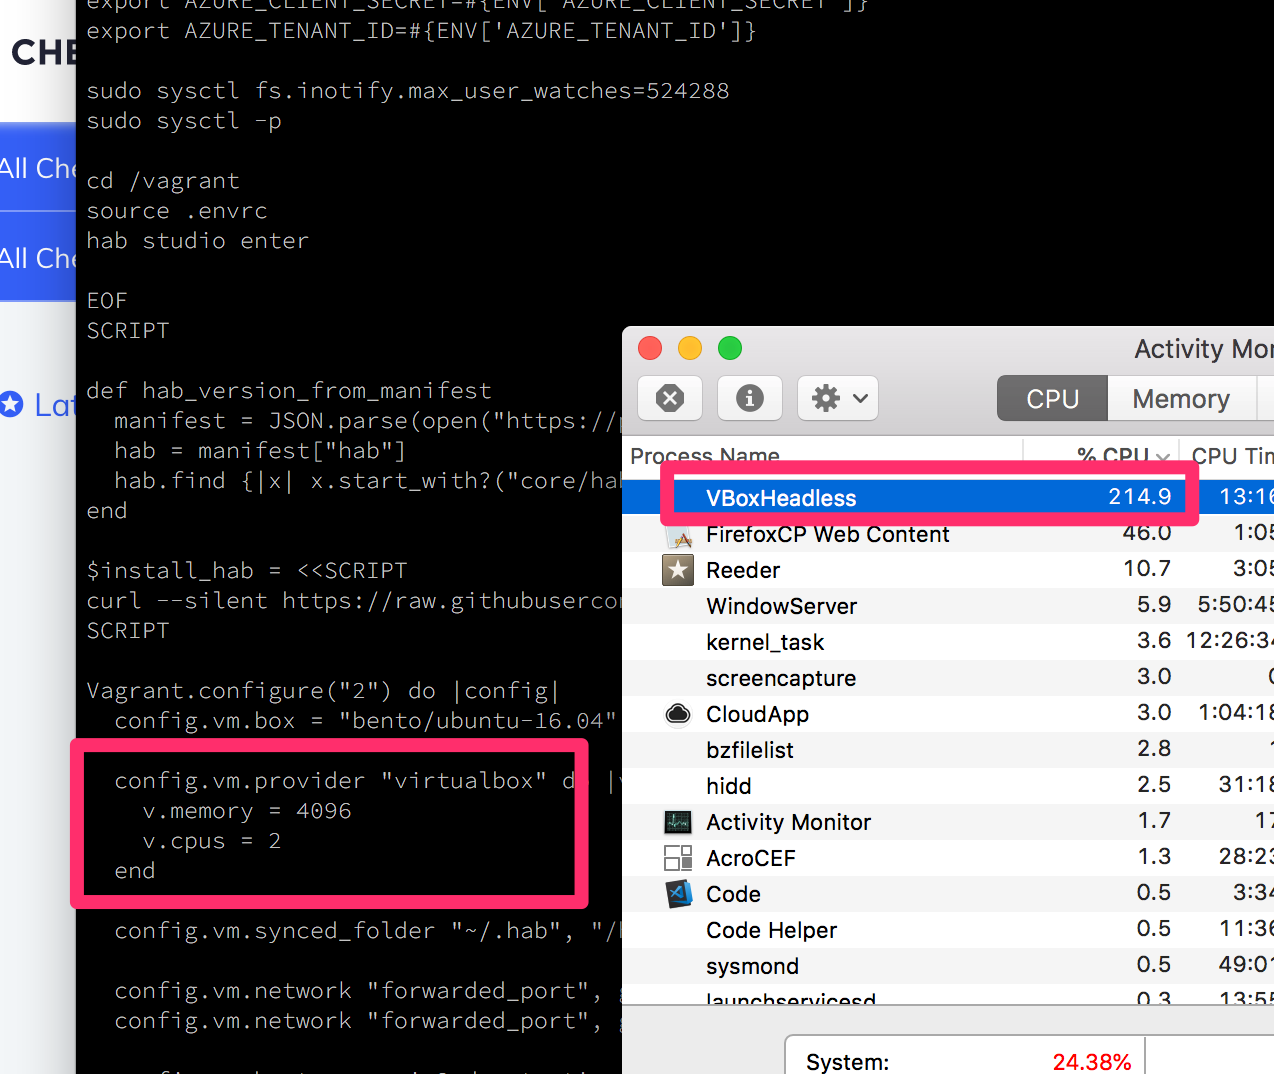Click the Activity Monitor app icon in list
Image resolution: width=1274 pixels, height=1074 pixels.
pos(678,822)
